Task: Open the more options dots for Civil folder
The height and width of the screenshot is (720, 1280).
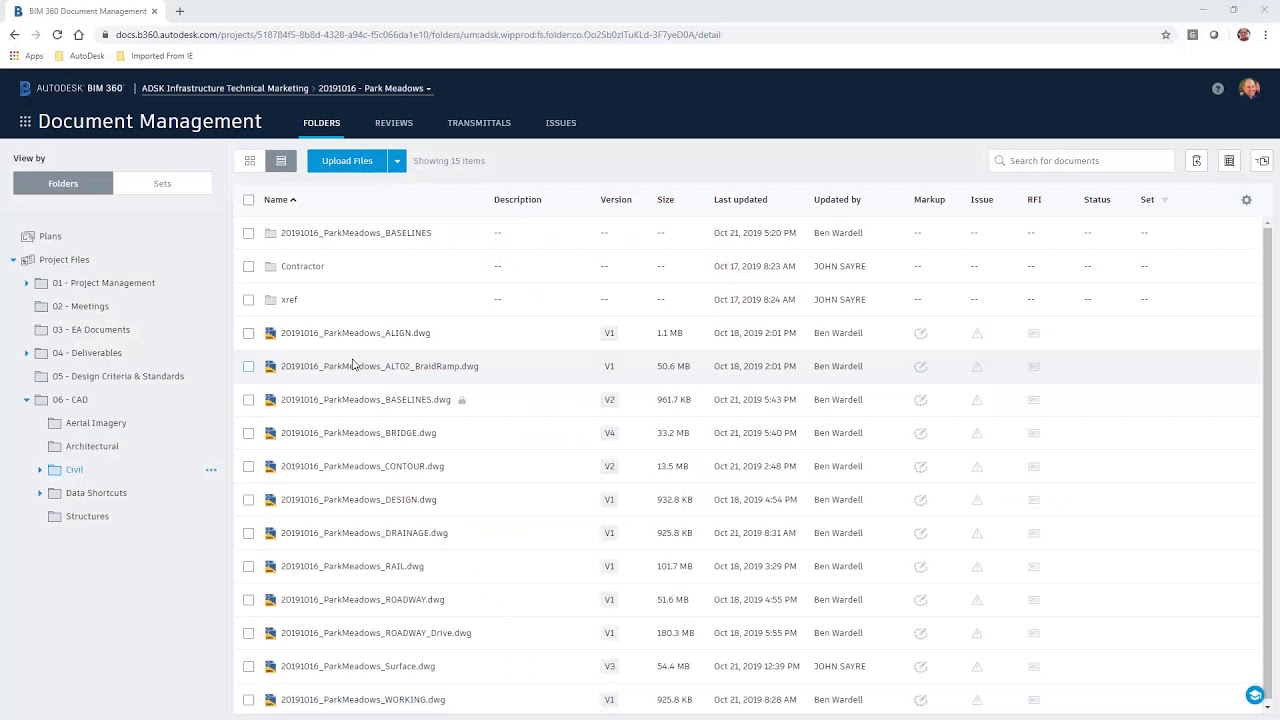Action: (211, 470)
